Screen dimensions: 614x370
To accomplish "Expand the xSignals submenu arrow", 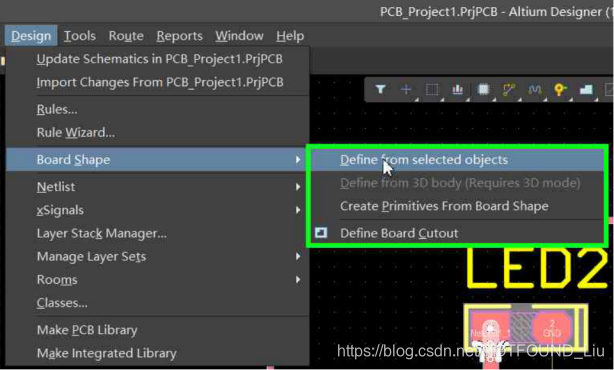I will click(298, 210).
